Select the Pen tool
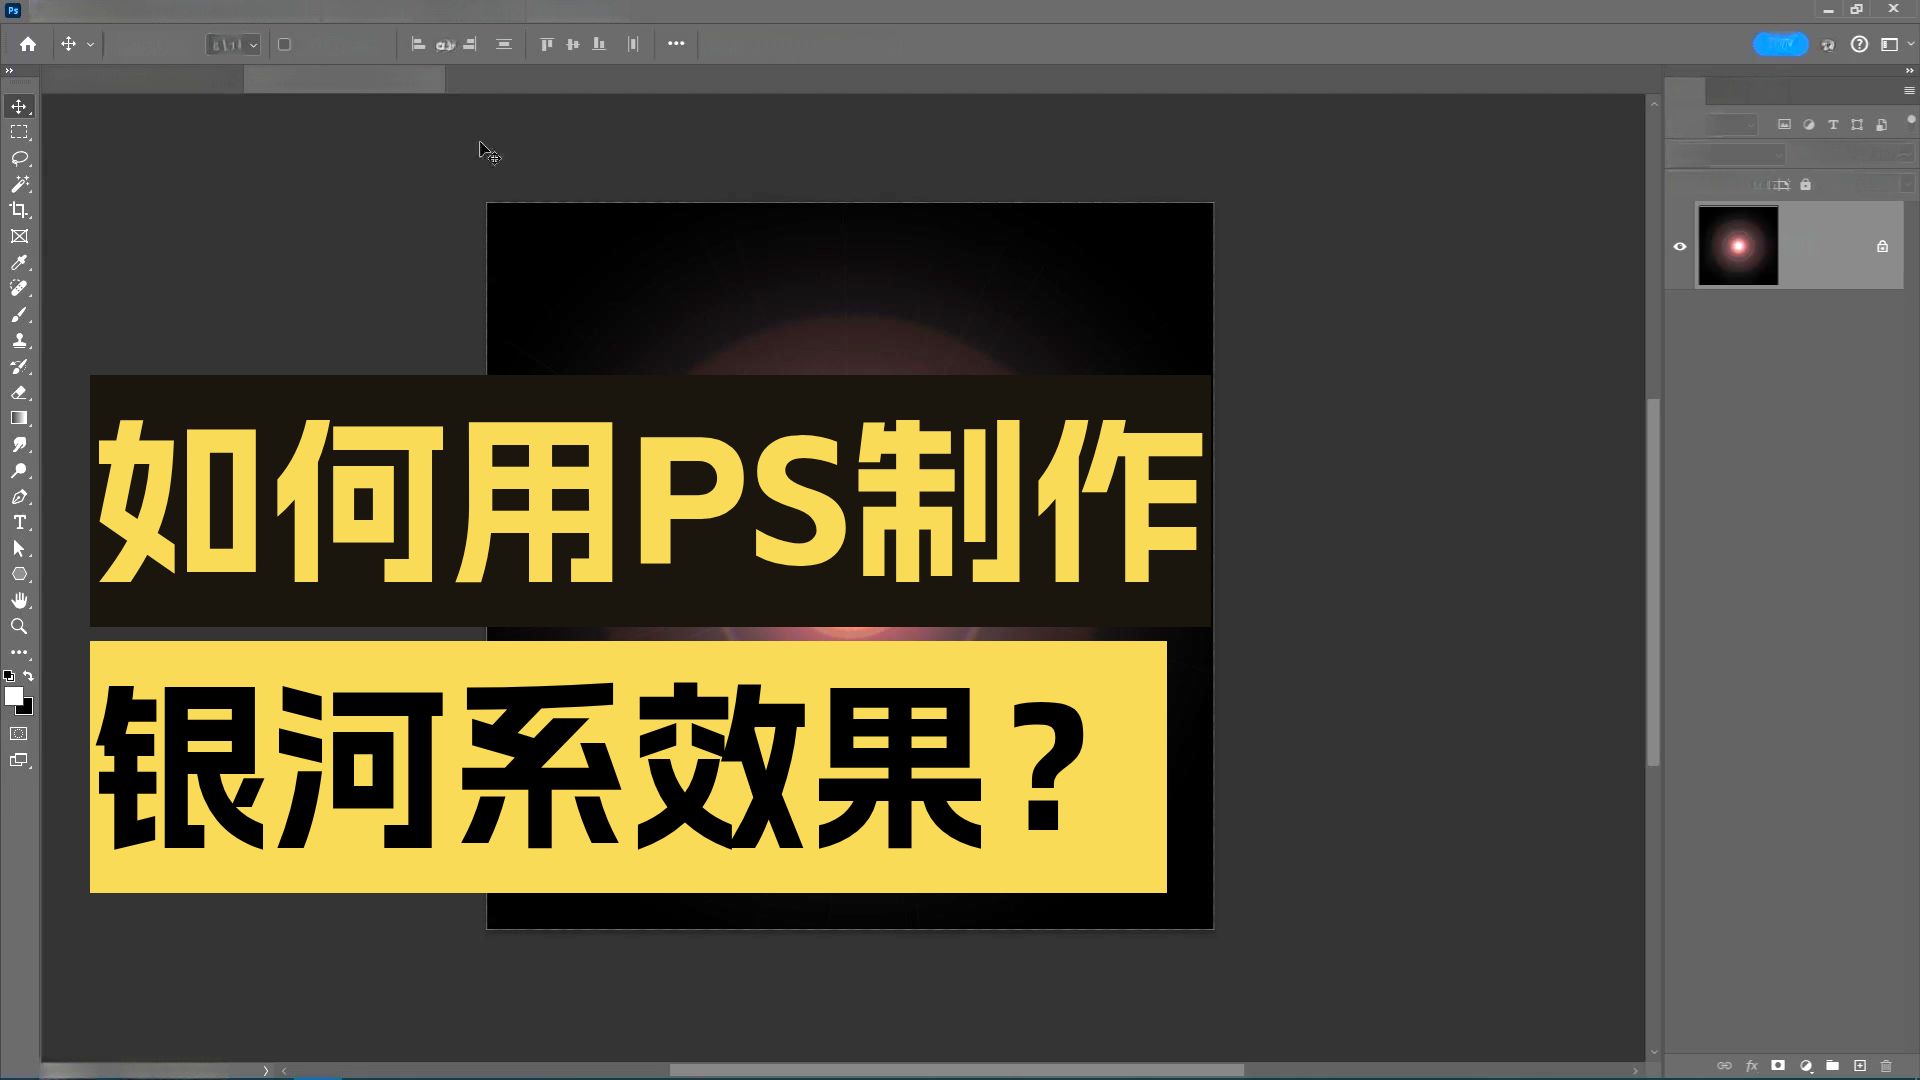The height and width of the screenshot is (1080, 1920). 19,496
